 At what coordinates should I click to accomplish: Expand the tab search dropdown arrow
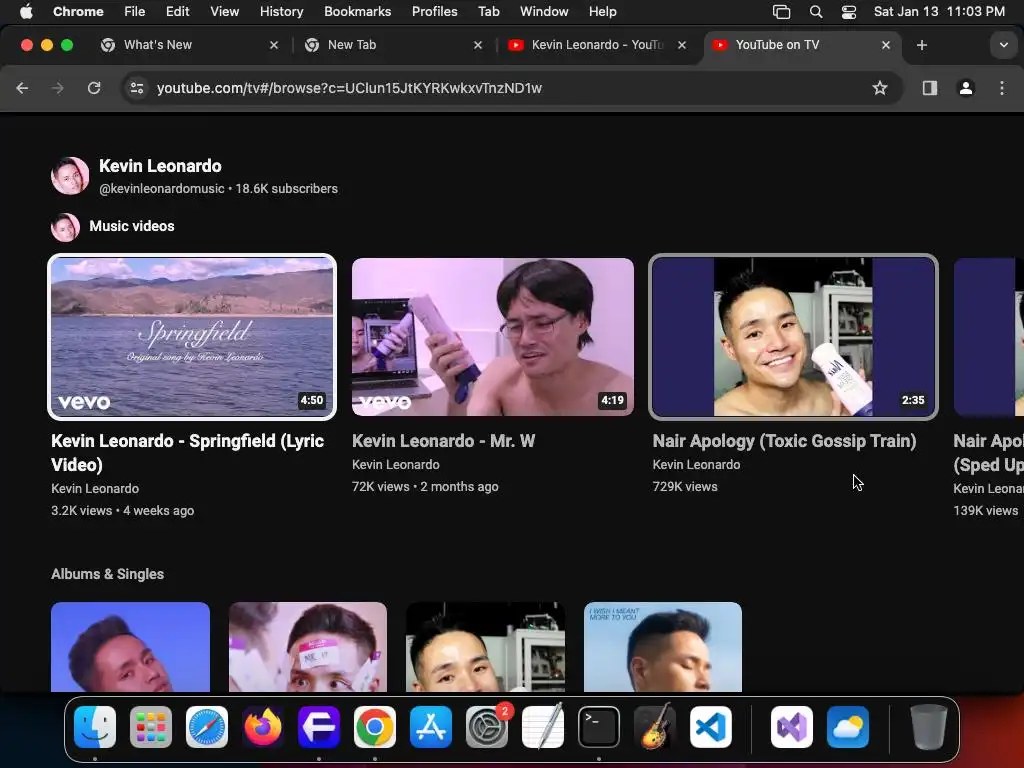1004,45
